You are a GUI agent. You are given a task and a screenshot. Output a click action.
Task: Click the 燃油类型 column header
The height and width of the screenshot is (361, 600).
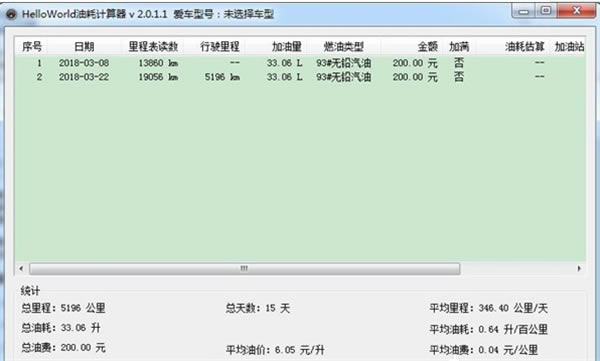[x=344, y=47]
